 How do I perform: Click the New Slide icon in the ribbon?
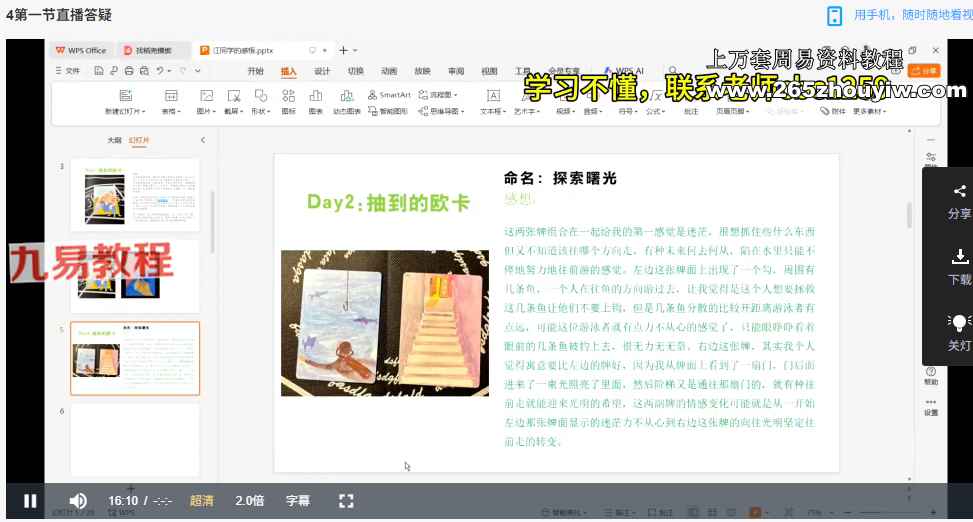tap(125, 95)
